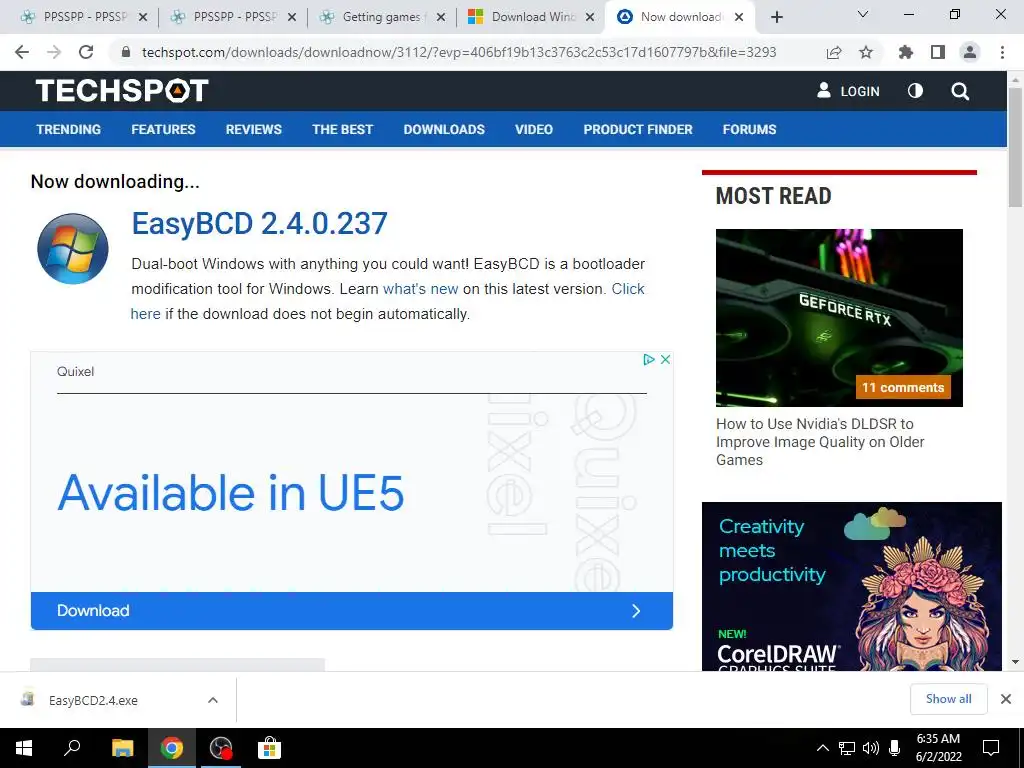This screenshot has height=768, width=1024.
Task: Click the microphone tray icon
Action: [x=895, y=748]
